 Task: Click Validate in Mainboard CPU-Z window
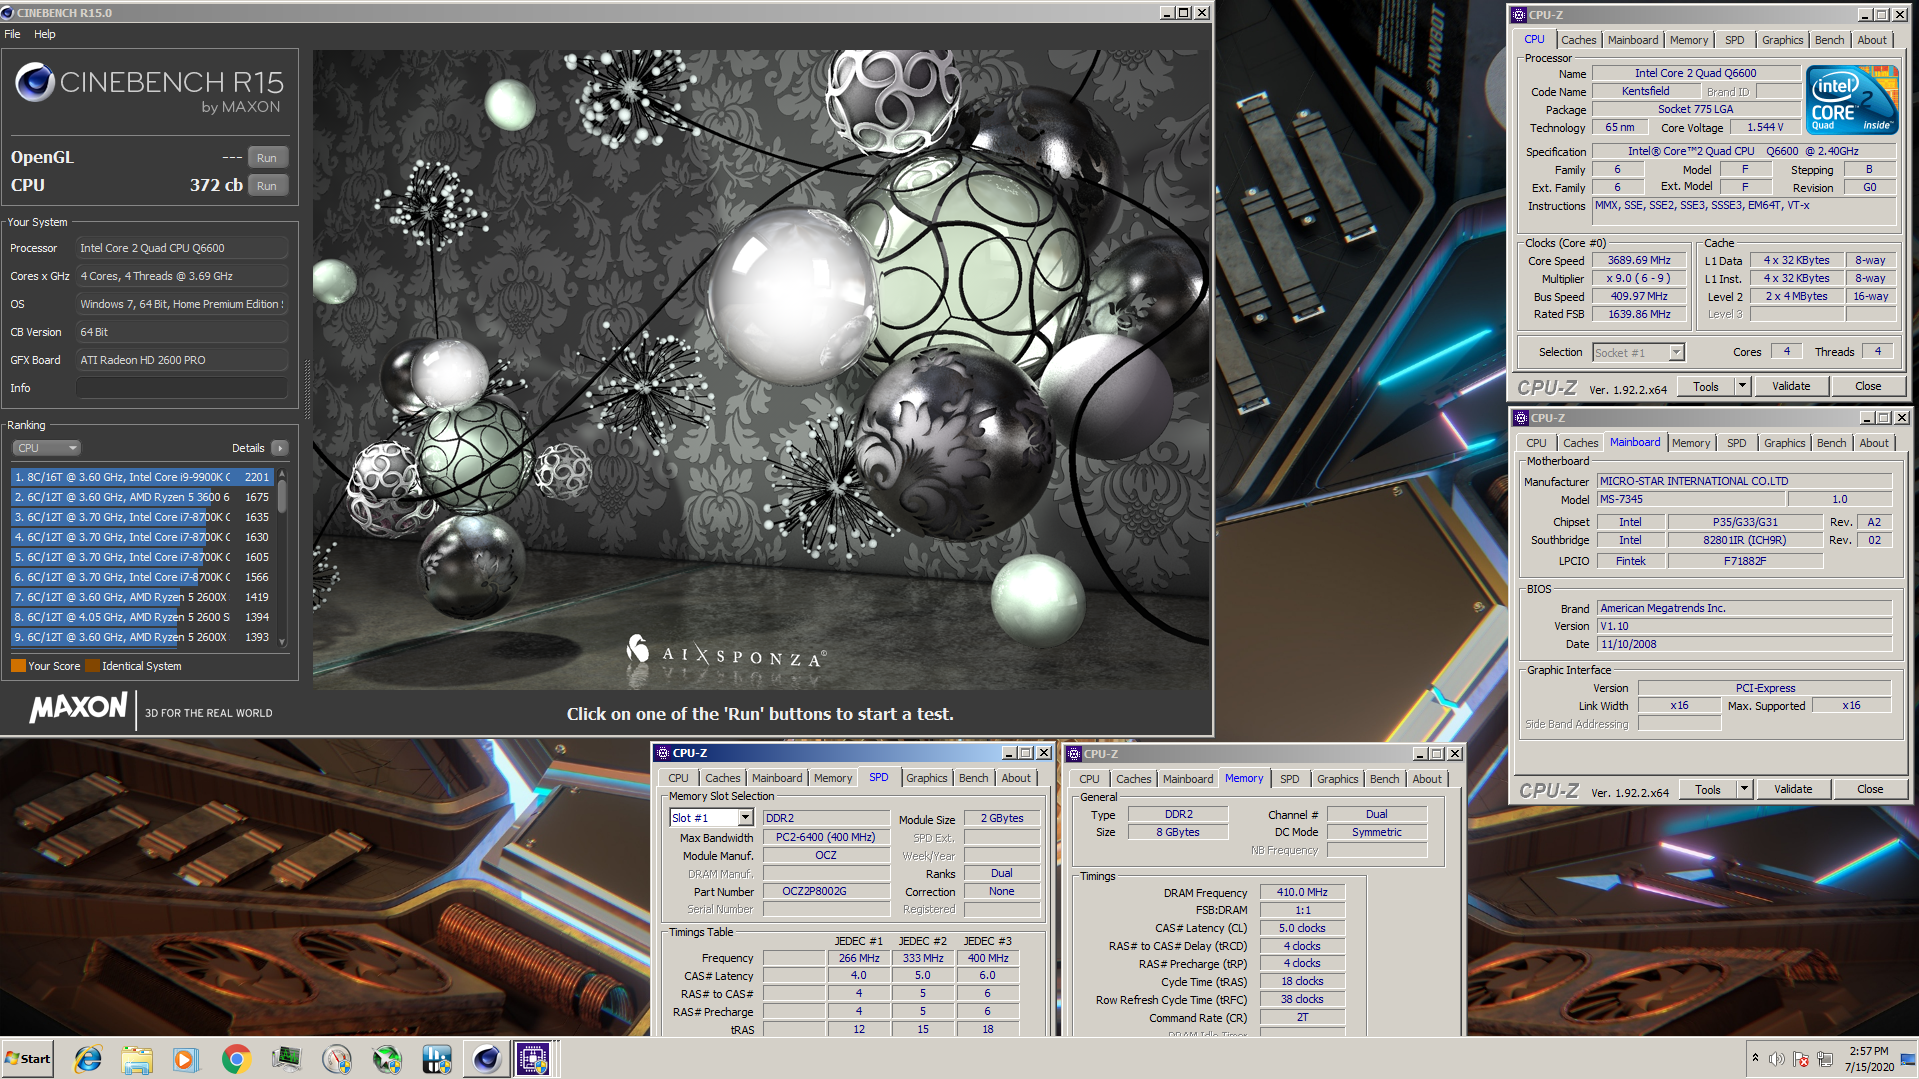[1792, 789]
